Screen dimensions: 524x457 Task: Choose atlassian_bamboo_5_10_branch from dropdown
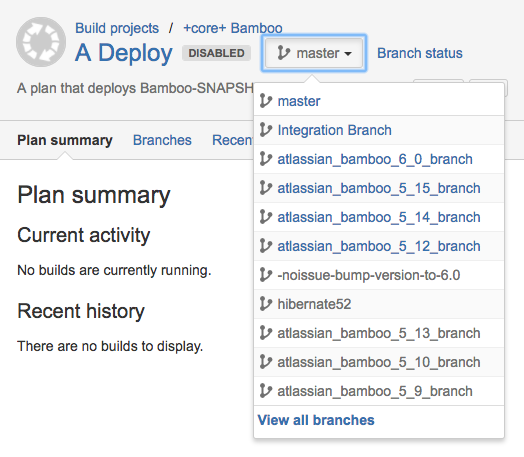coord(379,362)
